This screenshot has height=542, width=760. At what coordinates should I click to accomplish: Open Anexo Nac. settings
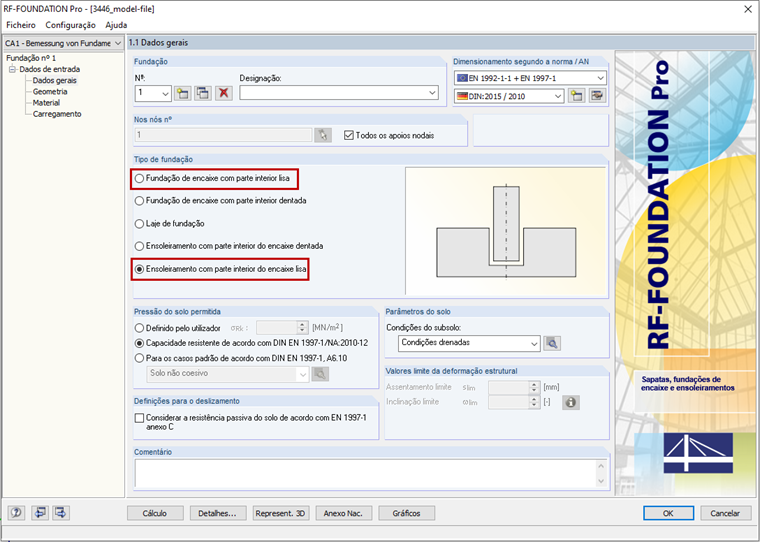click(x=343, y=513)
